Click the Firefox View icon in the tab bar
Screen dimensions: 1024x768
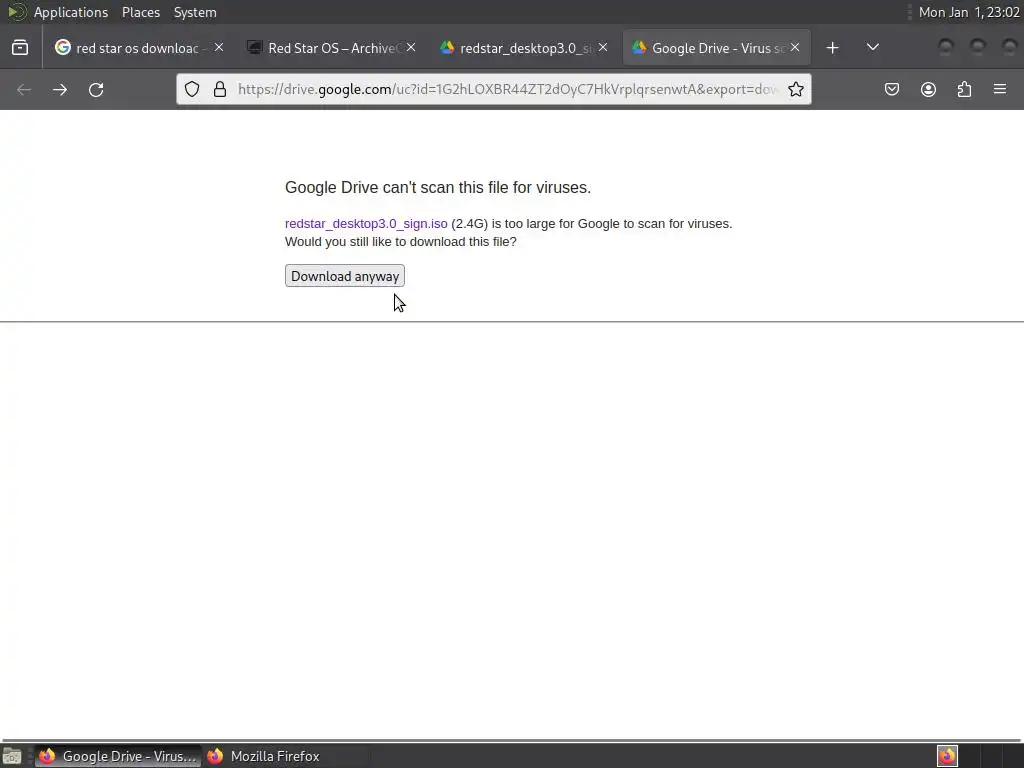20,48
